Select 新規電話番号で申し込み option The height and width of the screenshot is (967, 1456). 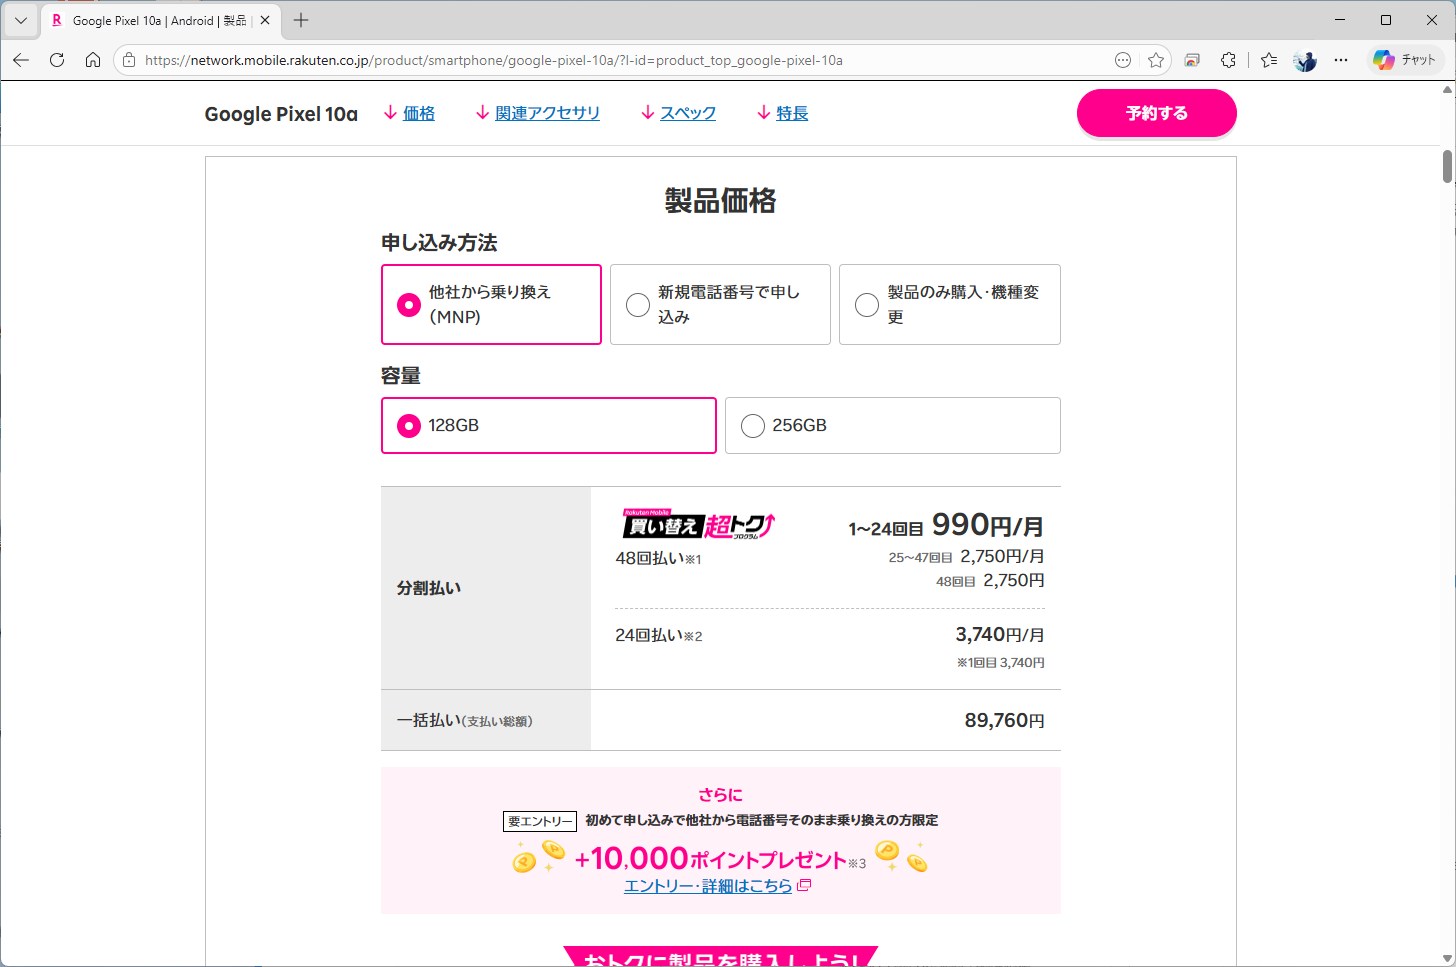pos(720,304)
